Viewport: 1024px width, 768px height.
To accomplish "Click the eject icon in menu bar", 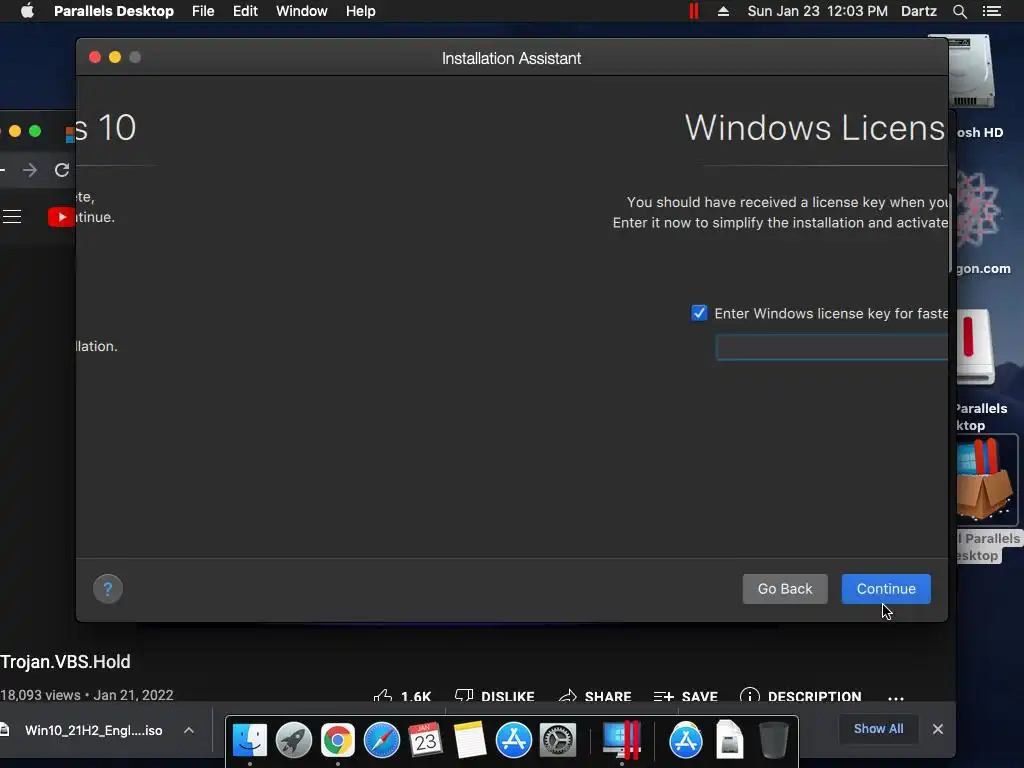I will tap(723, 11).
